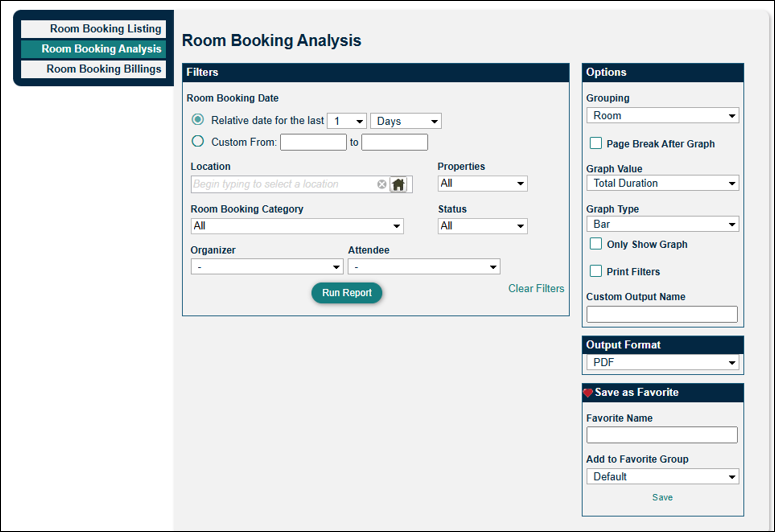This screenshot has width=775, height=532.
Task: Click the heart icon in Save as Favorite
Action: (x=588, y=393)
